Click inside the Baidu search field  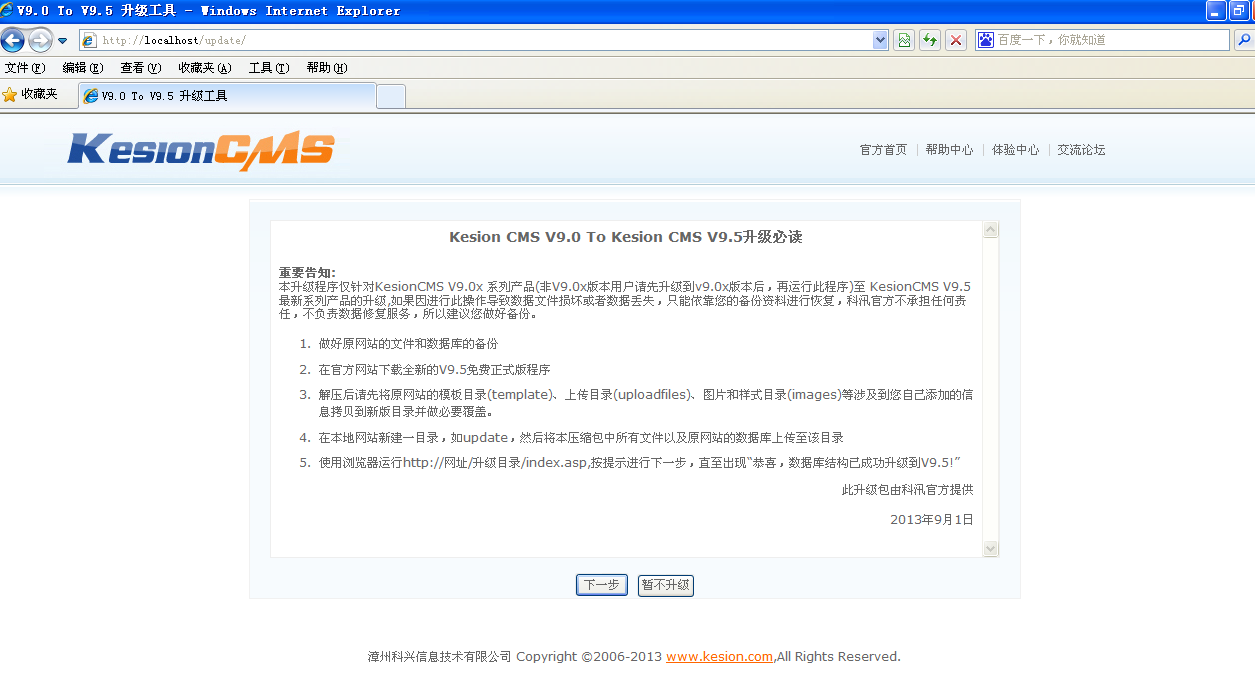point(1100,40)
